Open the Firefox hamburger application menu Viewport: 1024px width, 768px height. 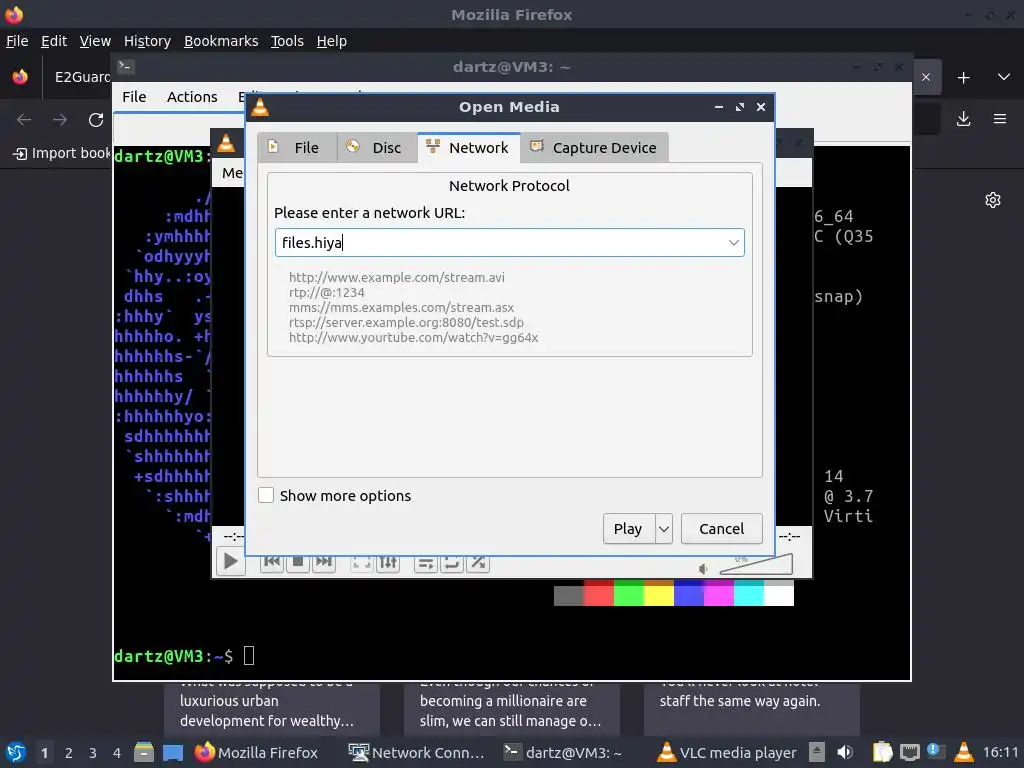point(1000,119)
